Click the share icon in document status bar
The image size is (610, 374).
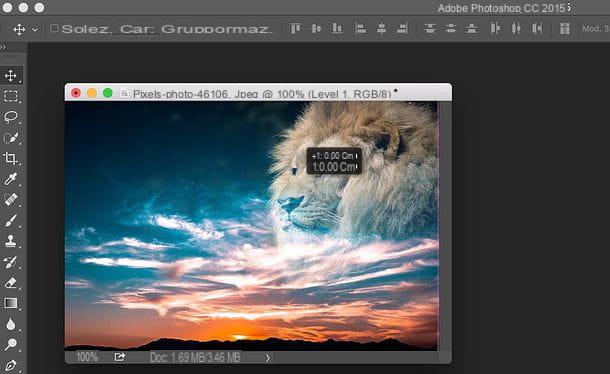120,357
